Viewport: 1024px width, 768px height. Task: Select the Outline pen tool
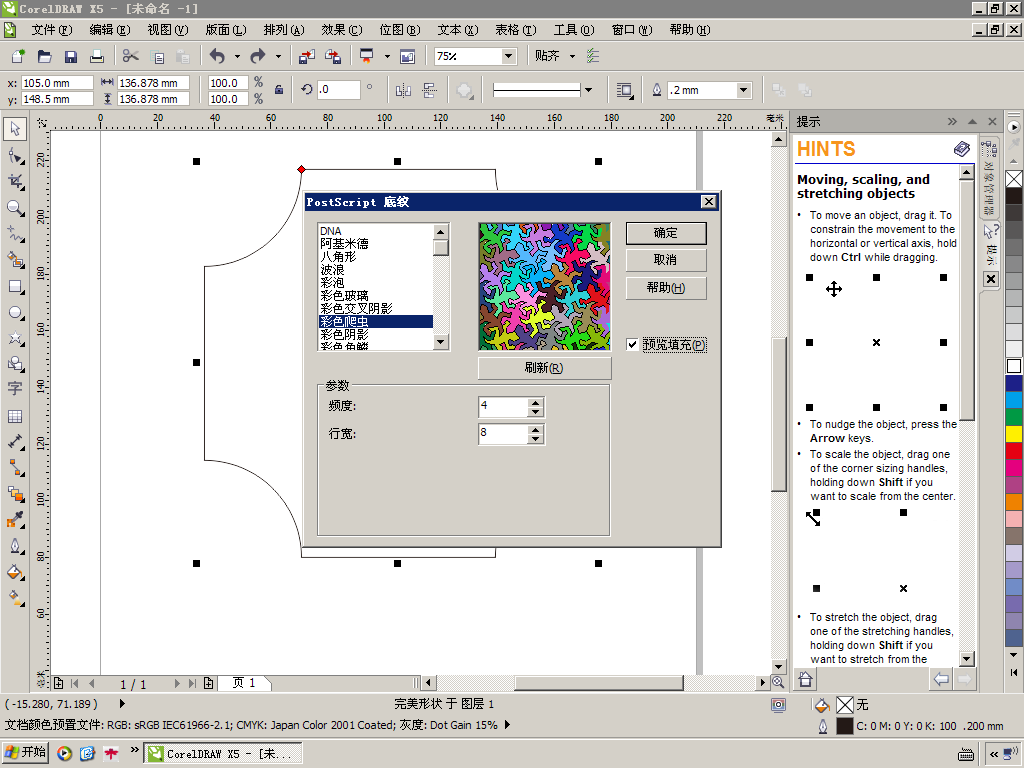pyautogui.click(x=16, y=546)
